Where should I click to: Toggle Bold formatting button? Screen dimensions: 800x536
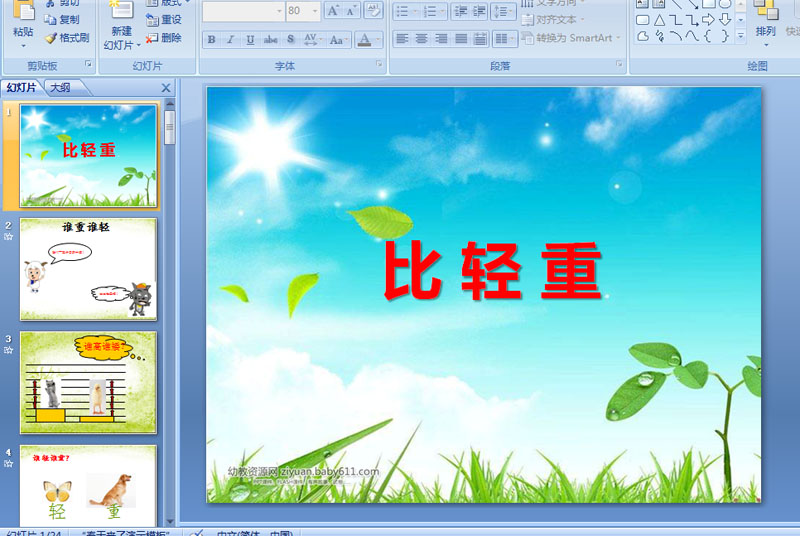(x=211, y=39)
